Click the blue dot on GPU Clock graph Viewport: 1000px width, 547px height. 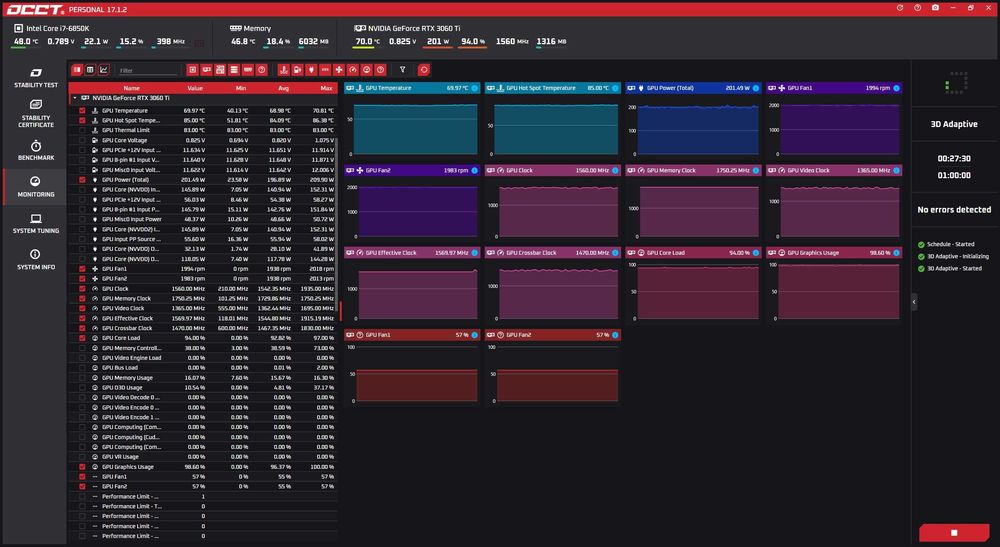click(615, 170)
